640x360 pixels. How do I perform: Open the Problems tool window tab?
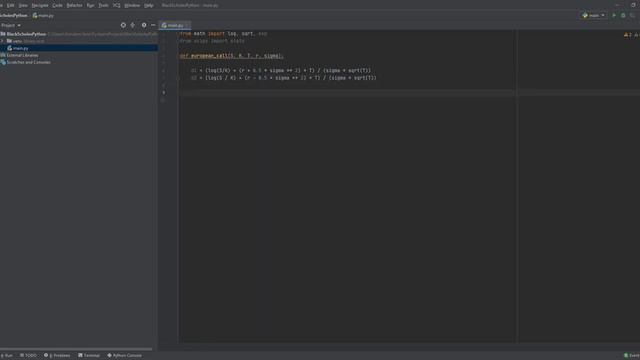pos(57,356)
